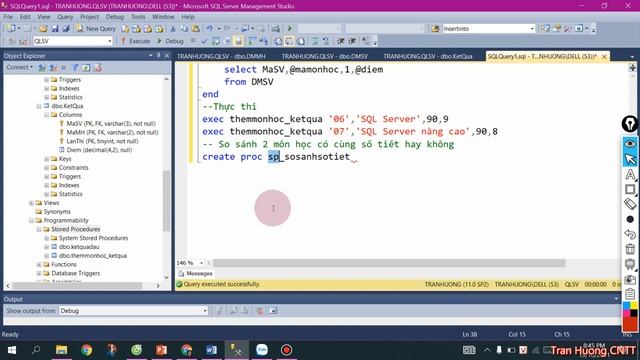Click the Filter icon in Object Explorer
The image size is (640, 360).
pyautogui.click(x=75, y=68)
